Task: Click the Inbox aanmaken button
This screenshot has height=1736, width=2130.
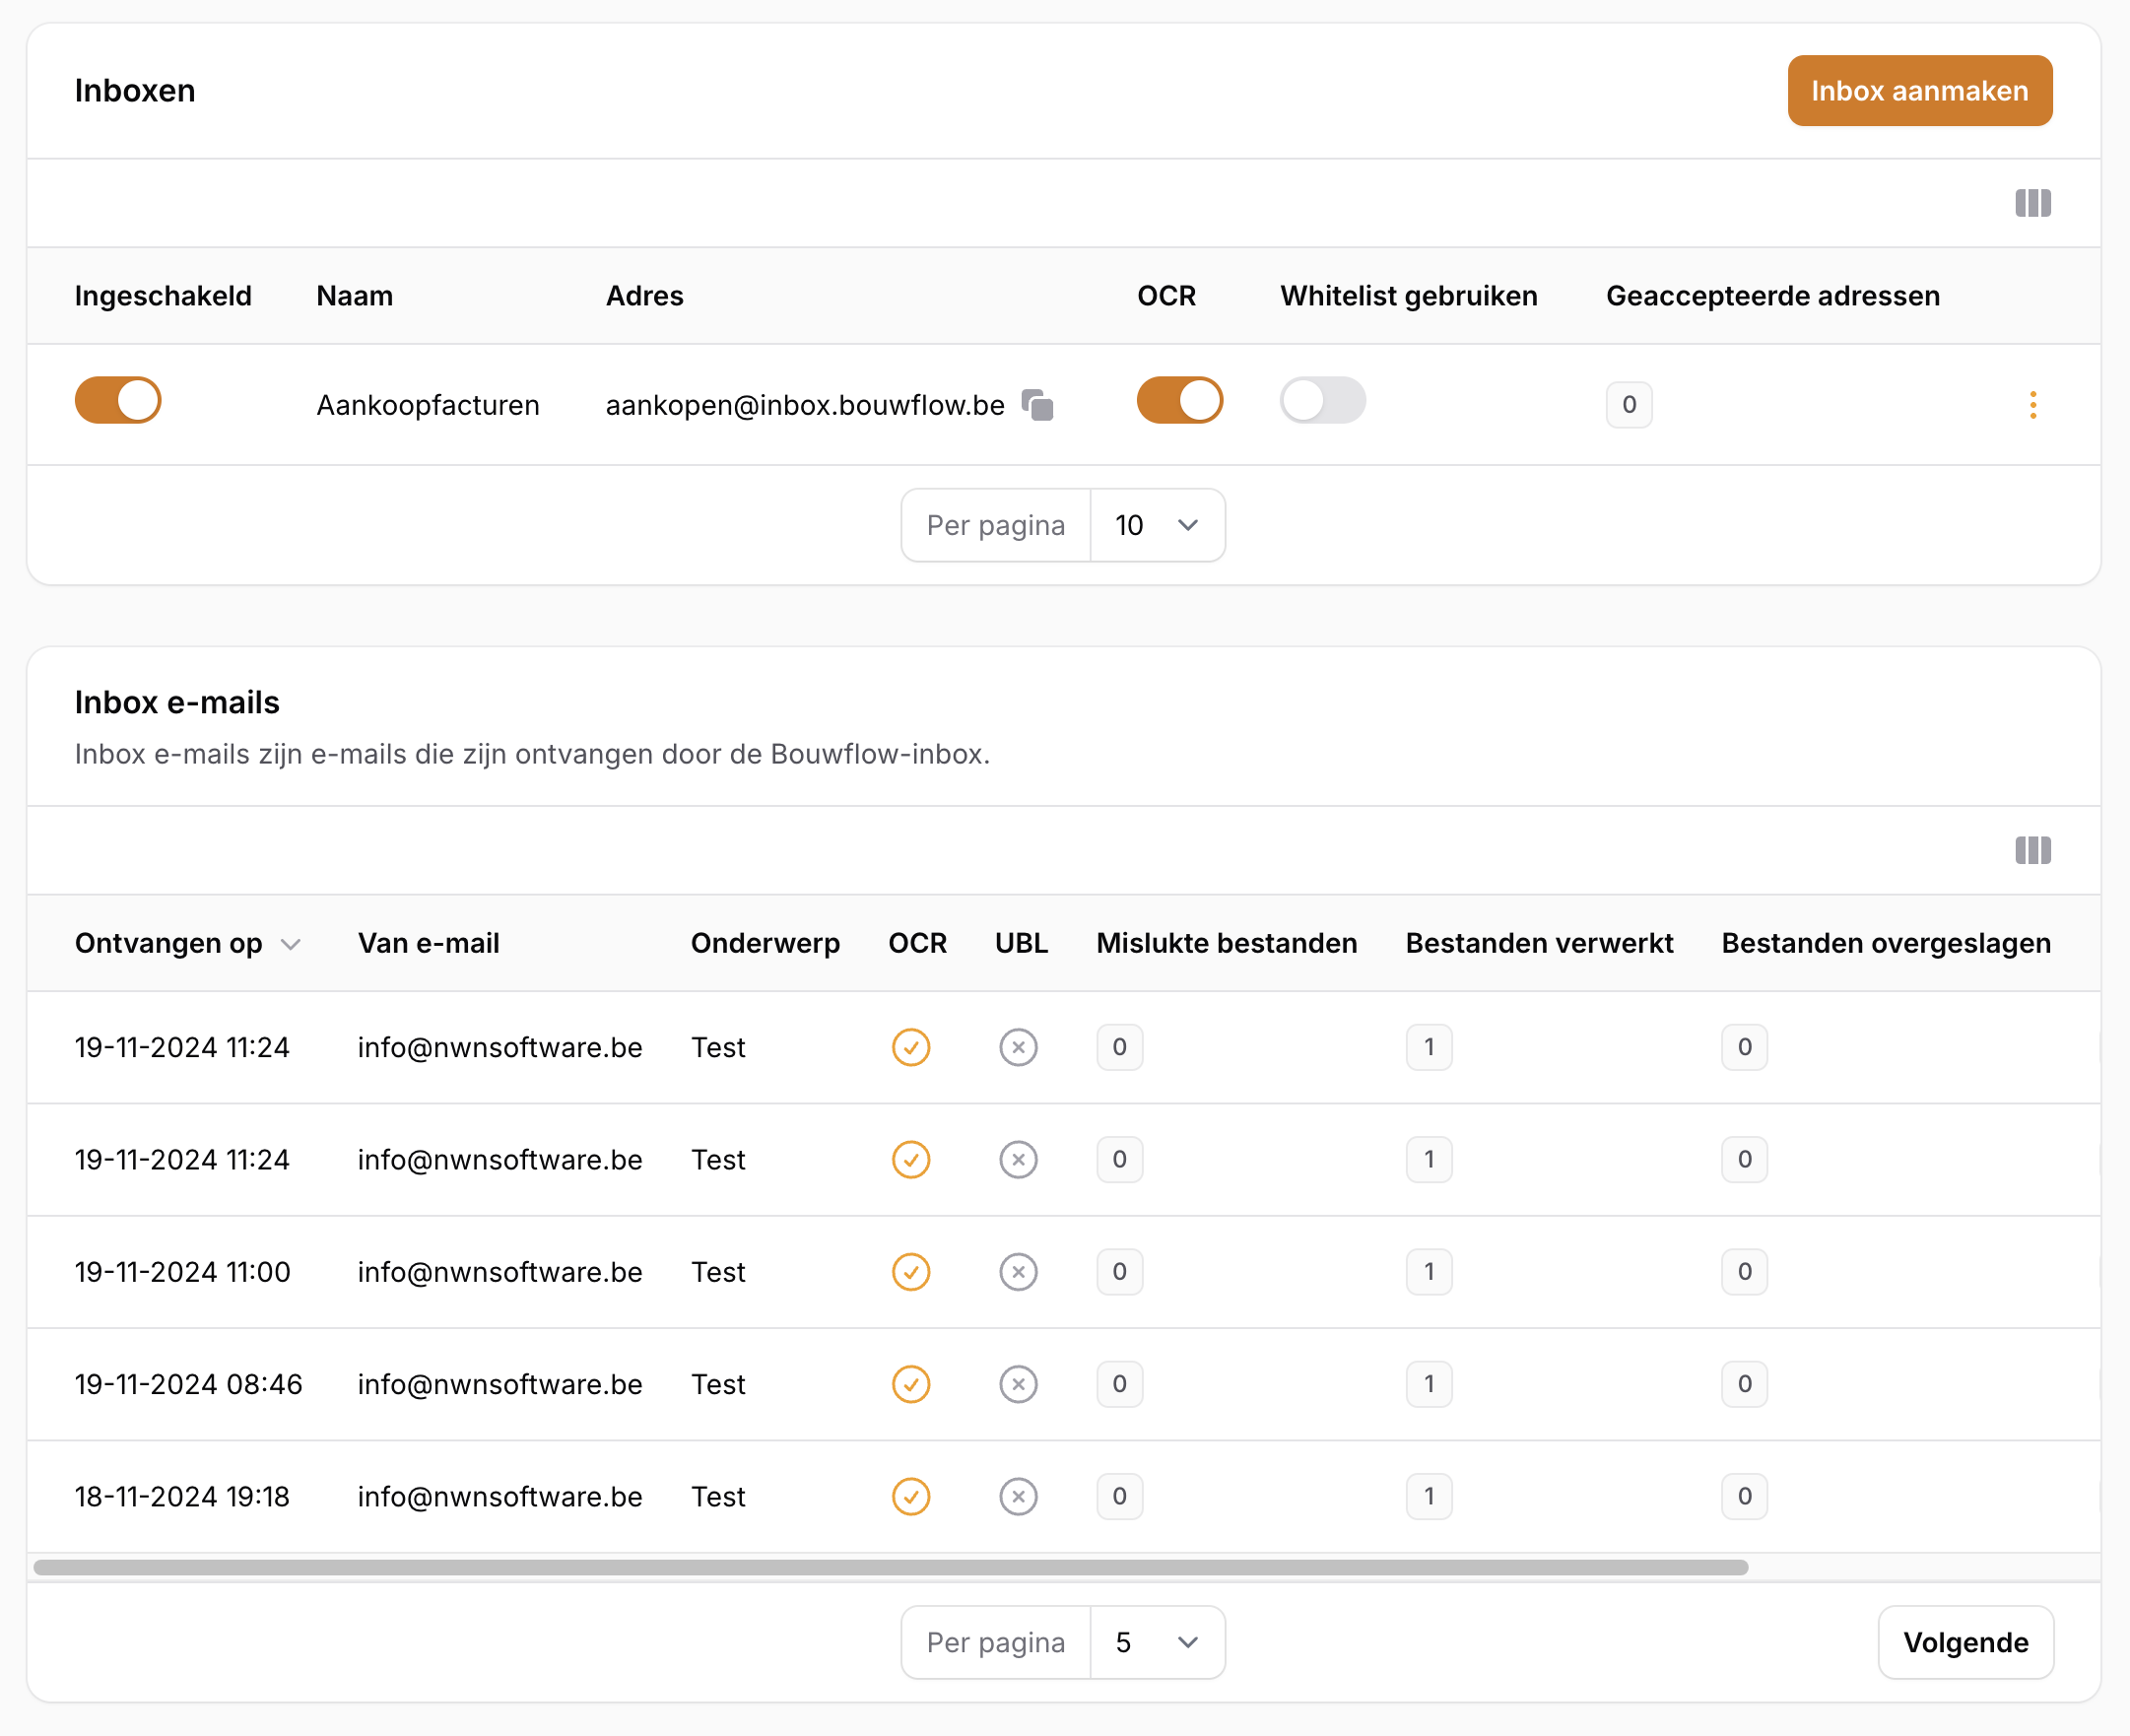Action: click(1918, 91)
